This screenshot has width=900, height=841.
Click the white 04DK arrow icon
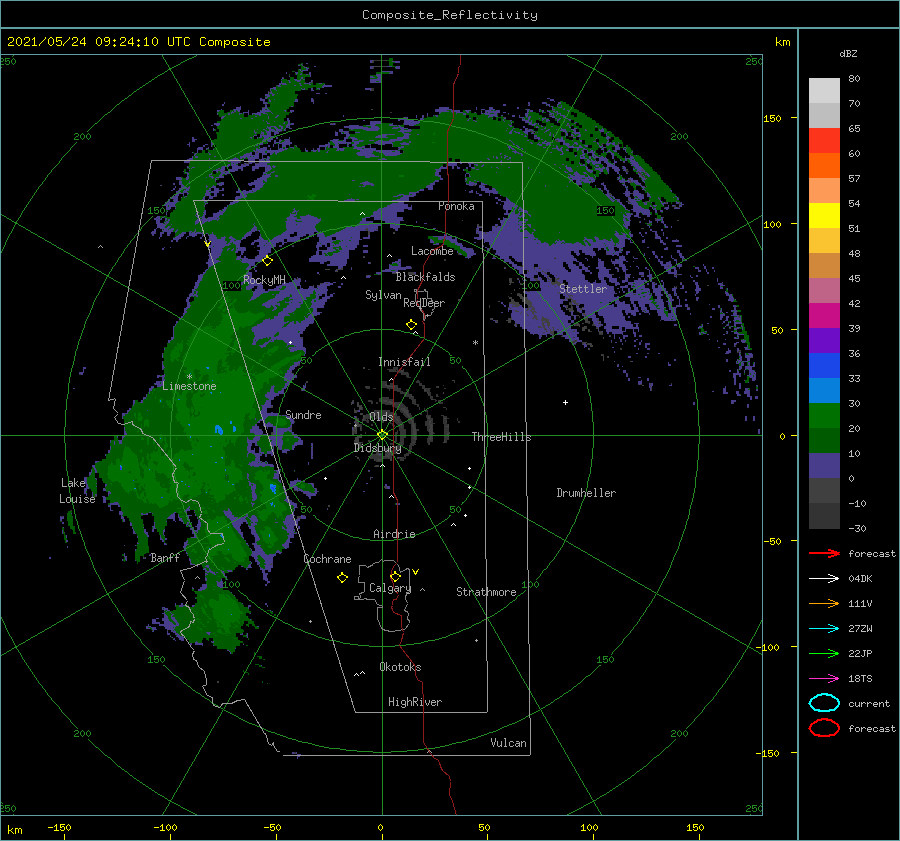[x=824, y=578]
